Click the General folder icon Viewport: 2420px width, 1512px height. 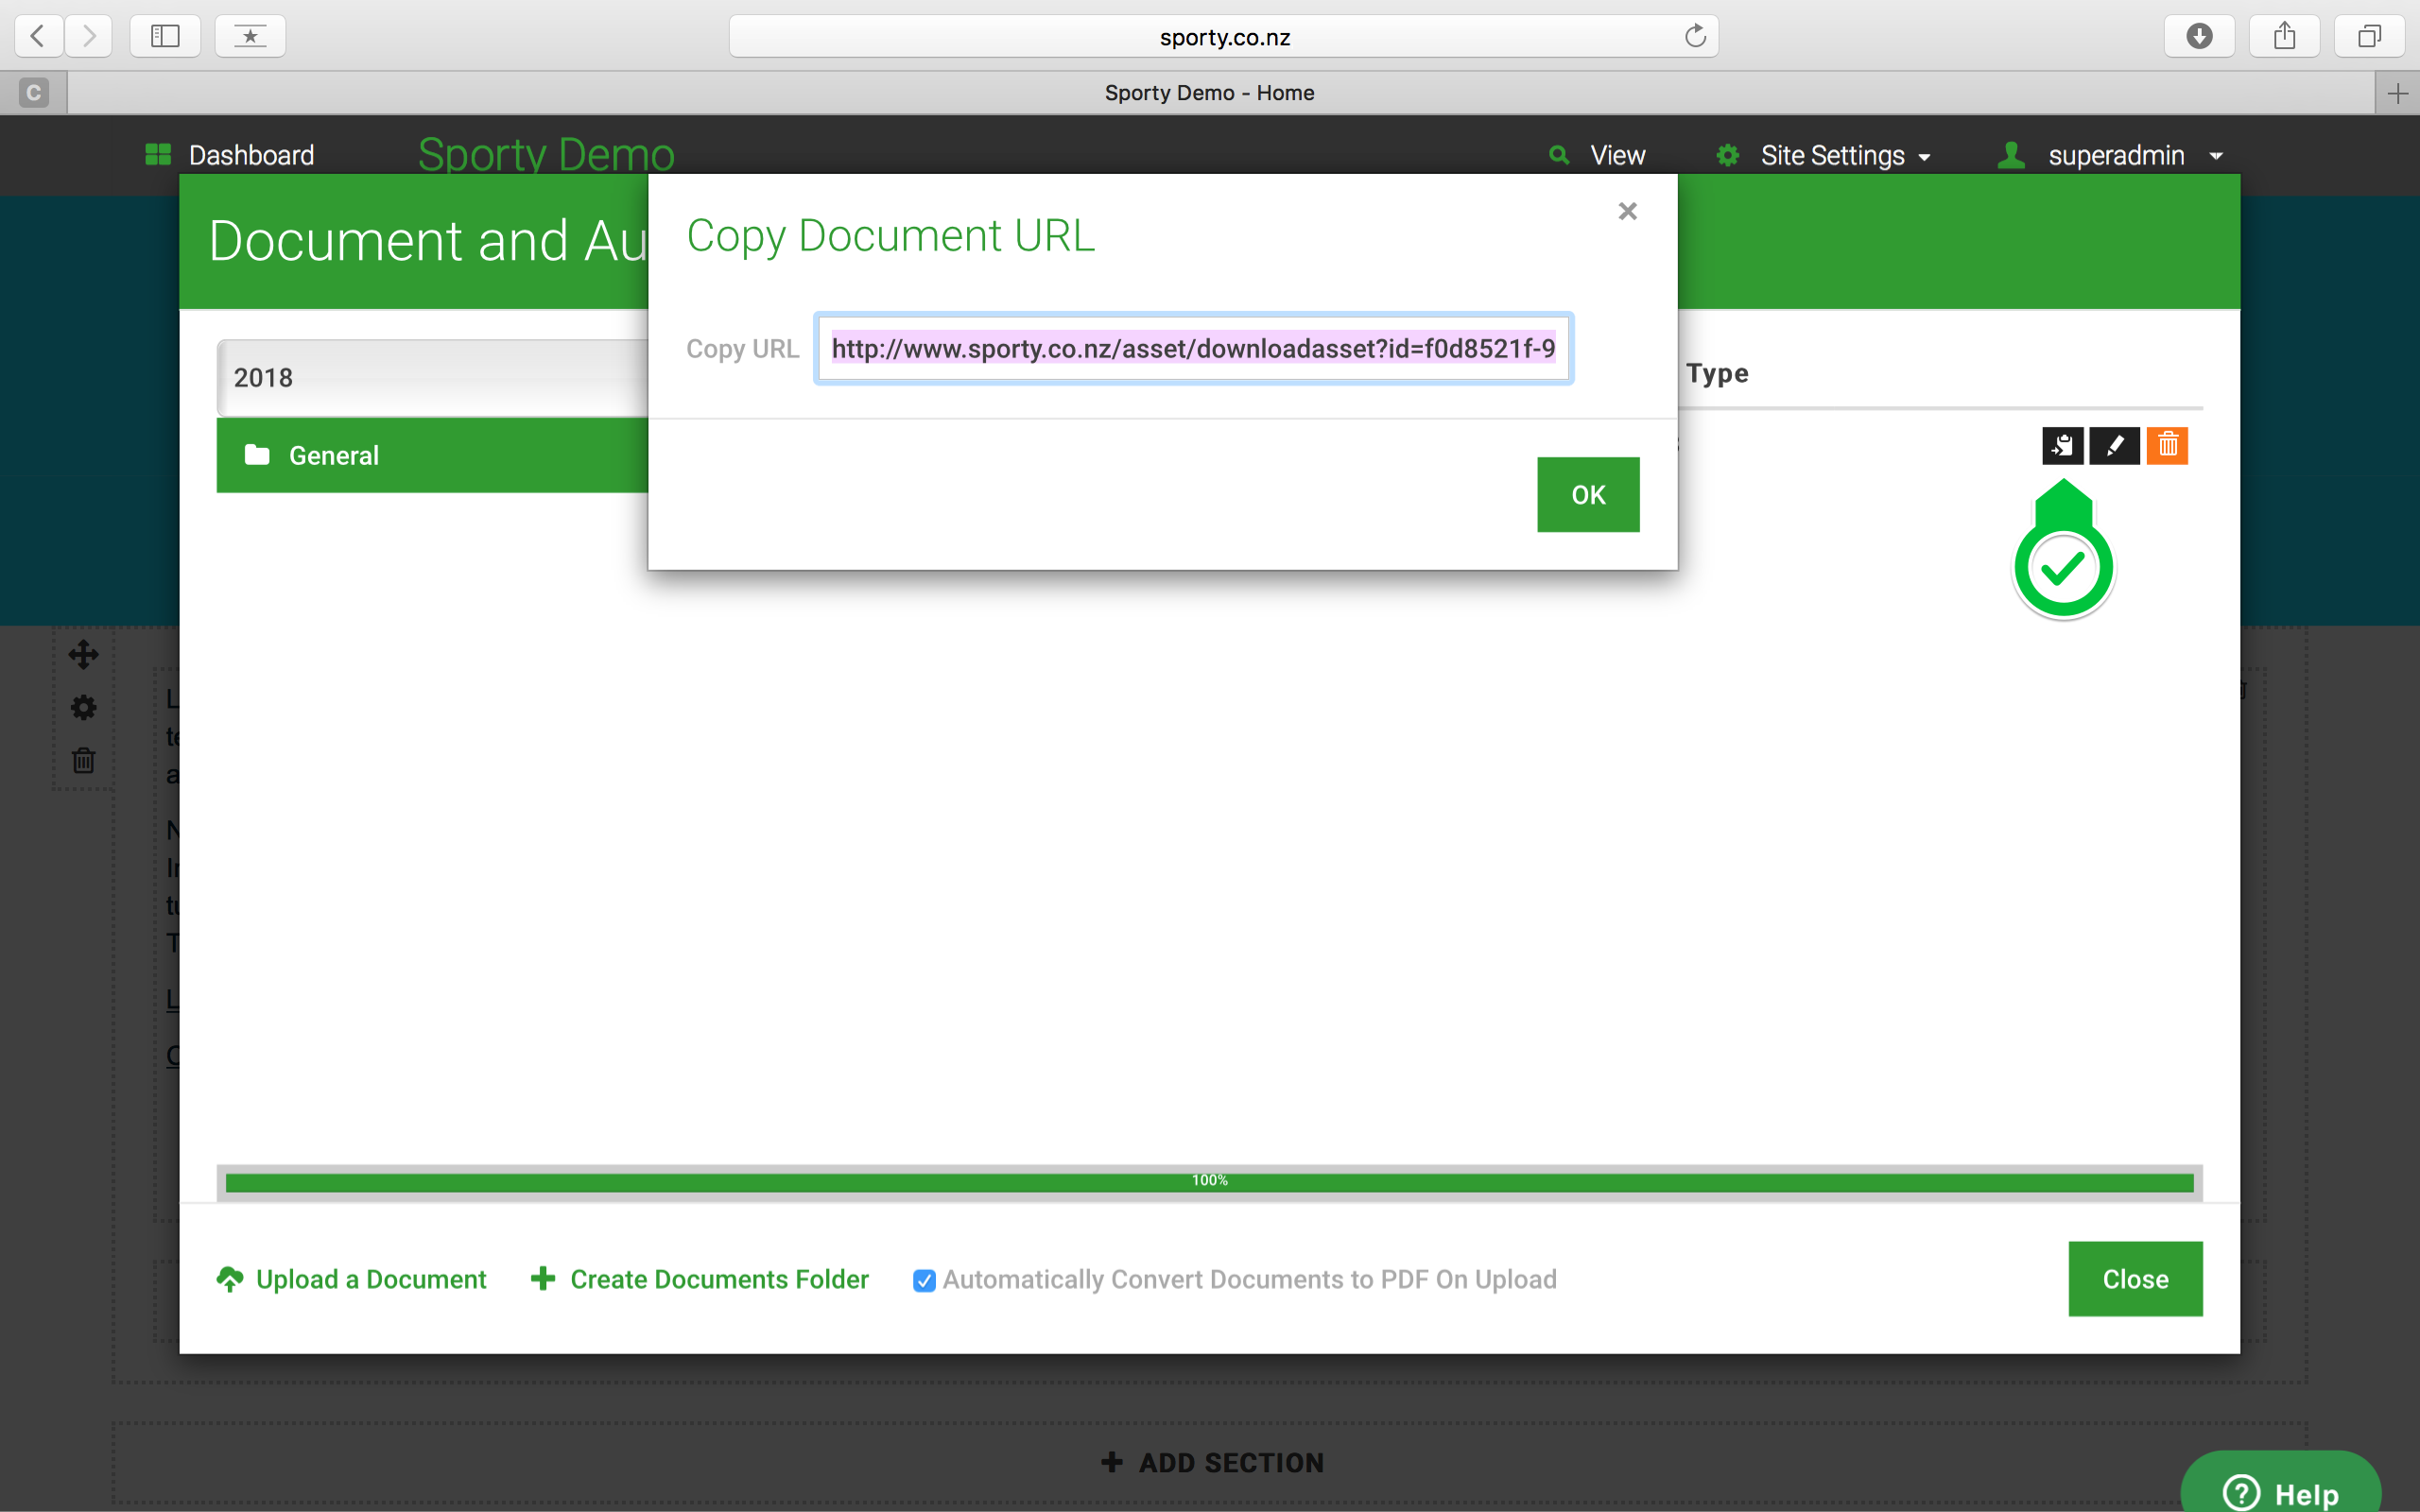click(257, 455)
